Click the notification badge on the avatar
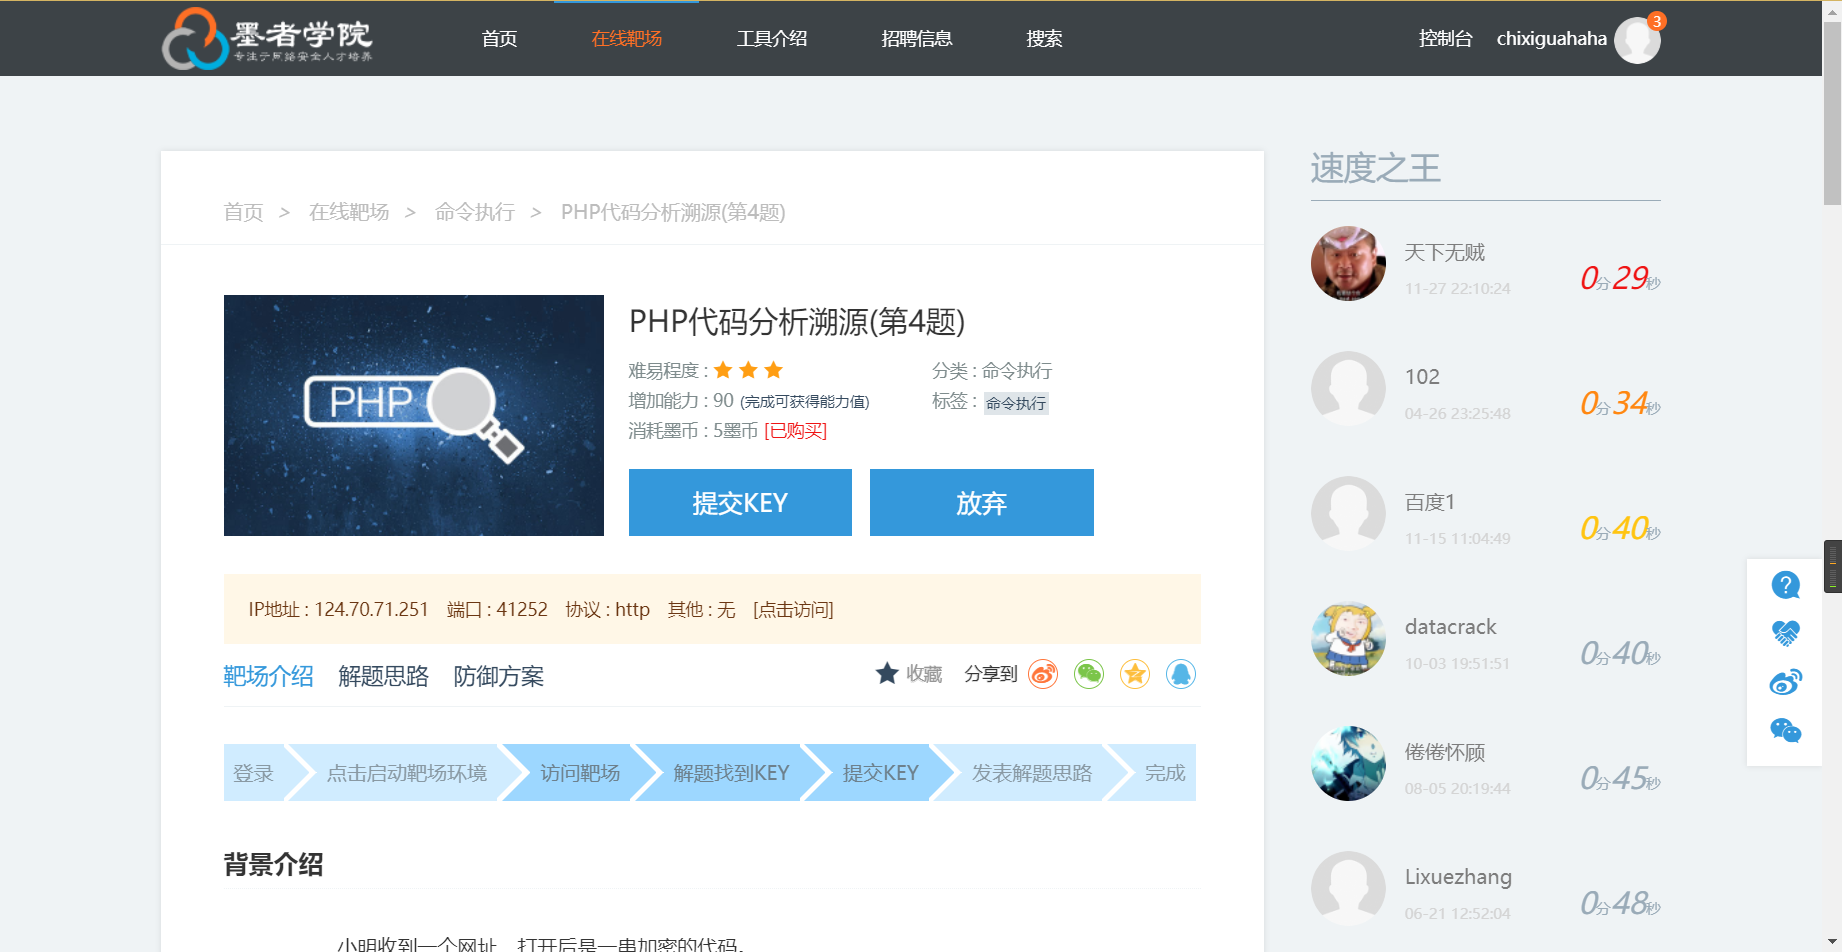This screenshot has height=952, width=1842. [x=1656, y=19]
